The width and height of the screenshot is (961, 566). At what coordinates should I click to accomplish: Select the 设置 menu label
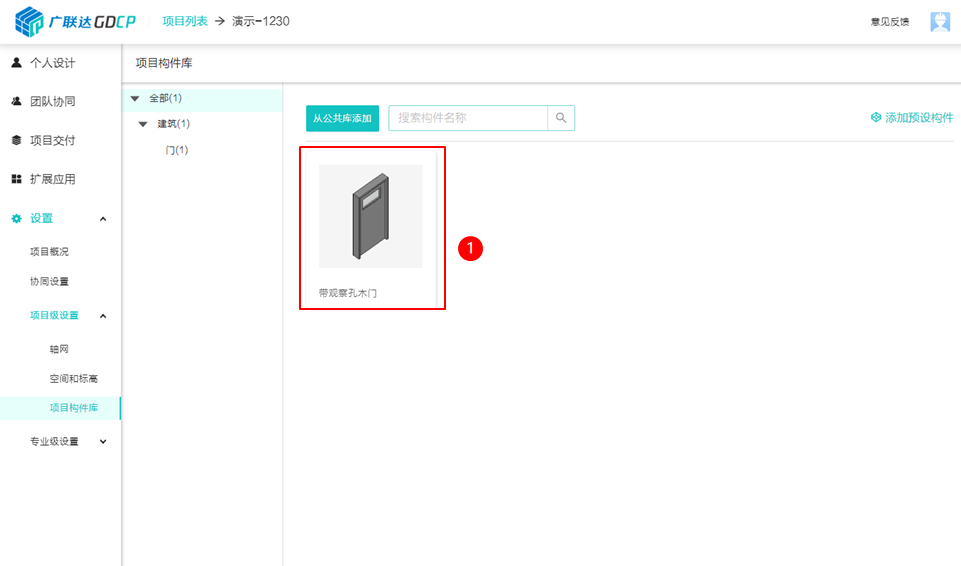pos(41,218)
